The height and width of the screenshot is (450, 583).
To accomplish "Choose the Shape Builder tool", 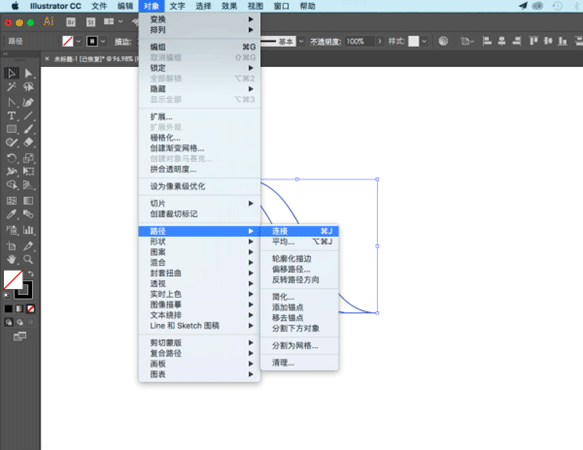I will [x=12, y=185].
